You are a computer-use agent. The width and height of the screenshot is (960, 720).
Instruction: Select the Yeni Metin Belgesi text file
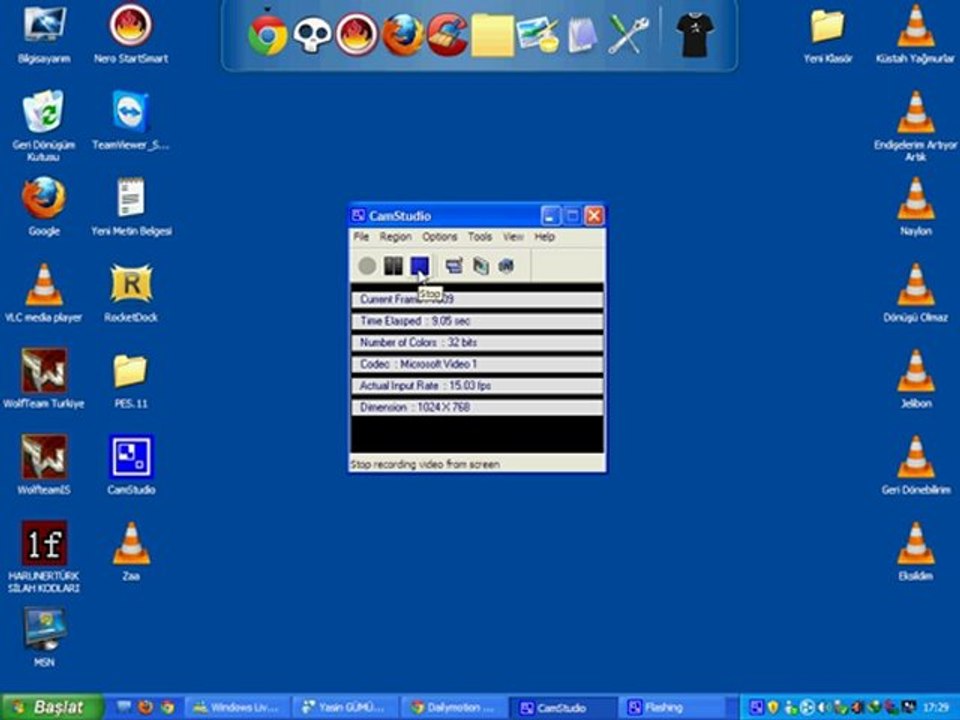131,206
